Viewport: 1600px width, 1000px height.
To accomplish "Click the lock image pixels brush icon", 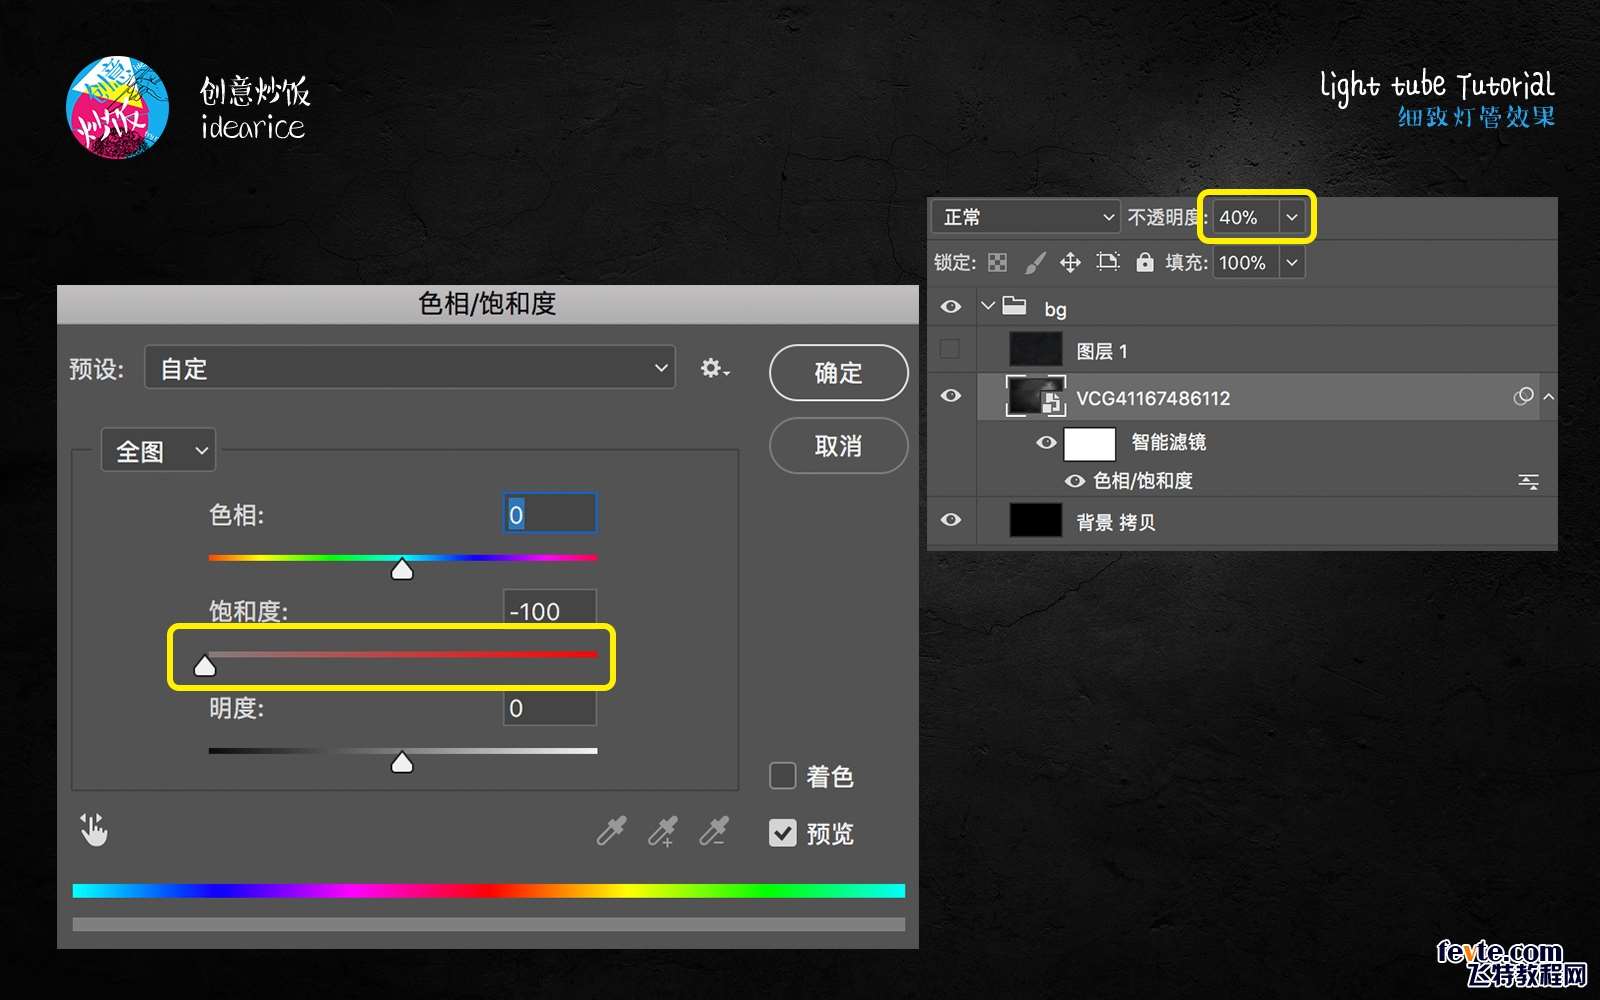I will pos(1035,263).
